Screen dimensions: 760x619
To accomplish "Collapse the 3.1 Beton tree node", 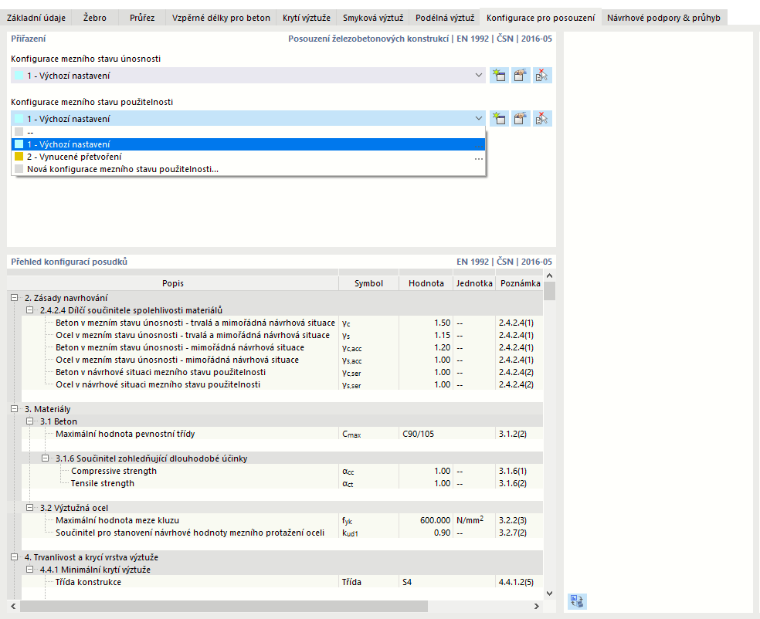I will 30,421.
